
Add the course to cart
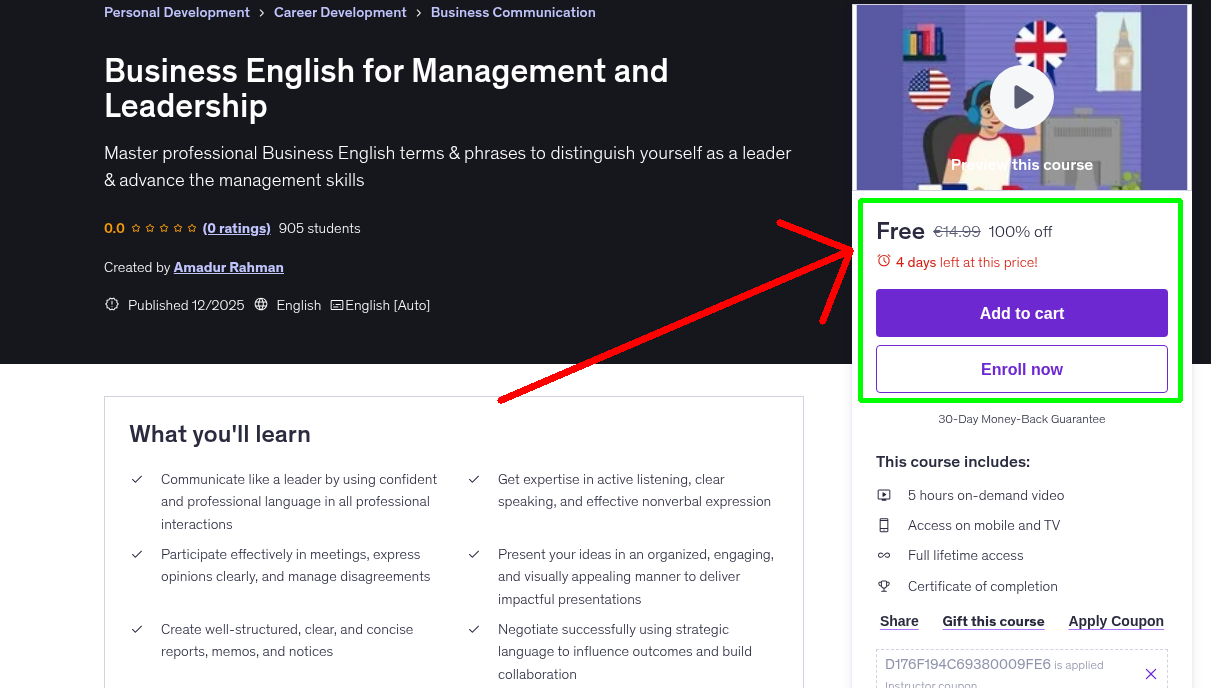point(1021,313)
